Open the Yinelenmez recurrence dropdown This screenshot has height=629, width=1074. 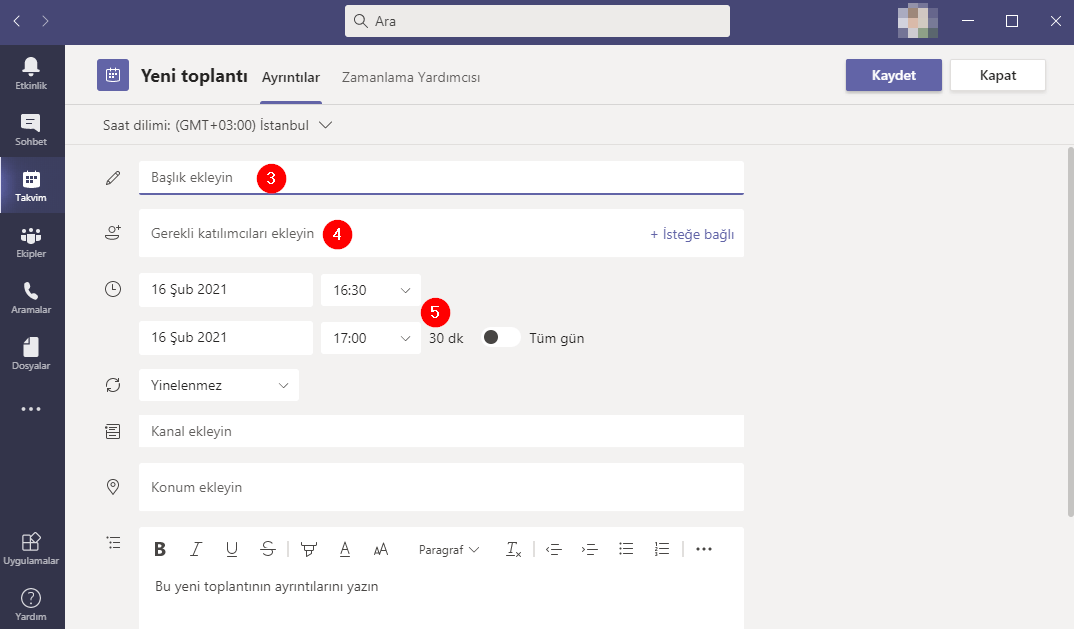[x=219, y=385]
